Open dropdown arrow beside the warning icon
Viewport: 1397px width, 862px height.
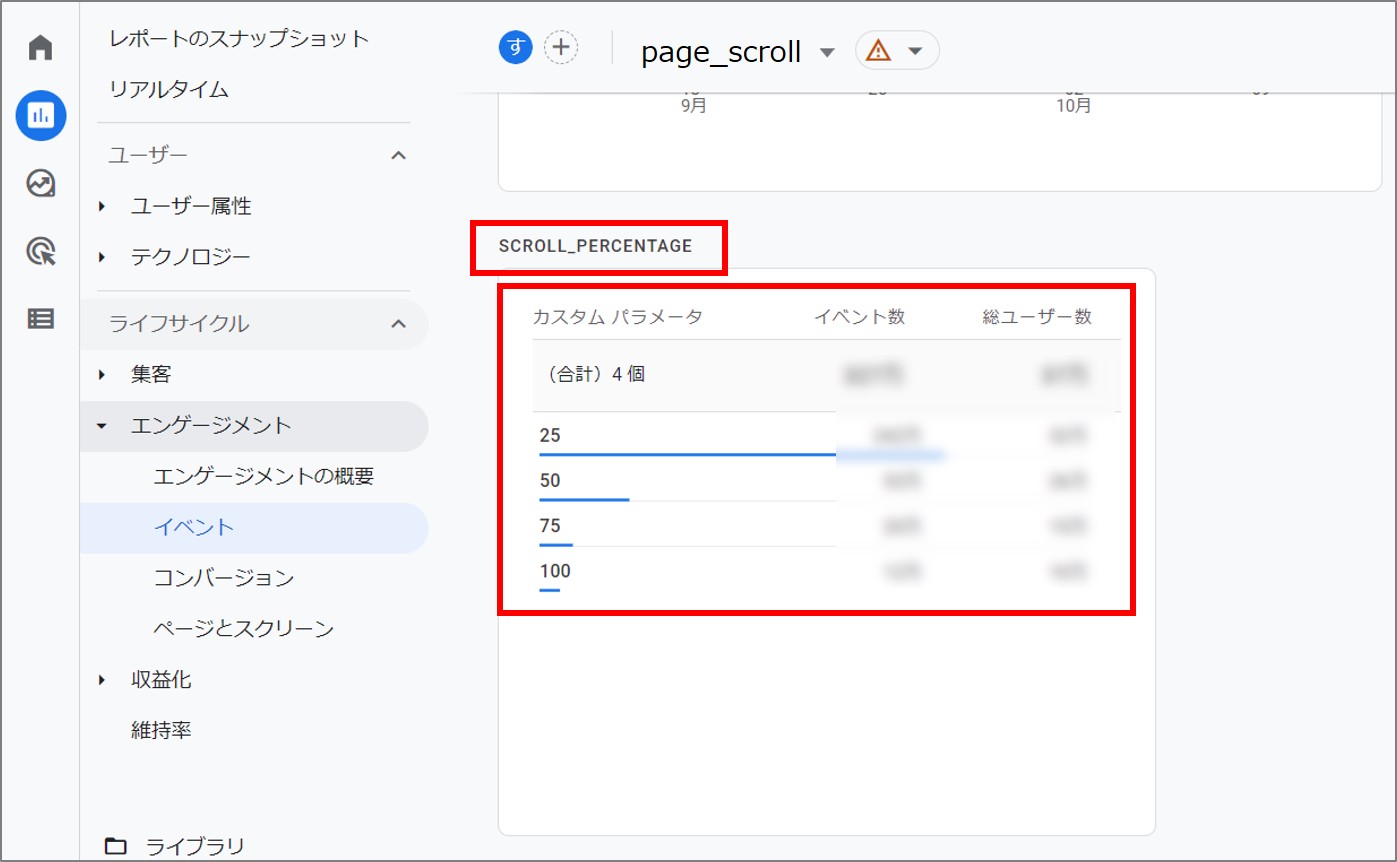pos(914,51)
